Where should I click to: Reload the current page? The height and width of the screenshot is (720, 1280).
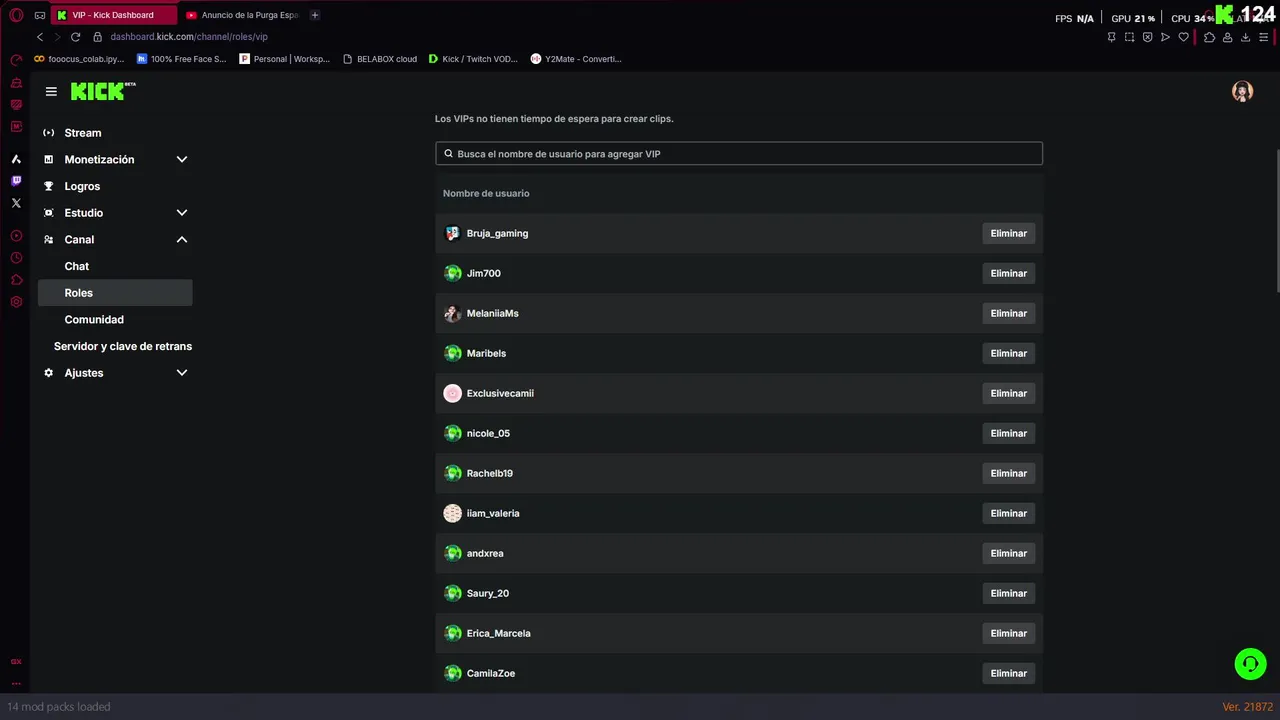[75, 37]
